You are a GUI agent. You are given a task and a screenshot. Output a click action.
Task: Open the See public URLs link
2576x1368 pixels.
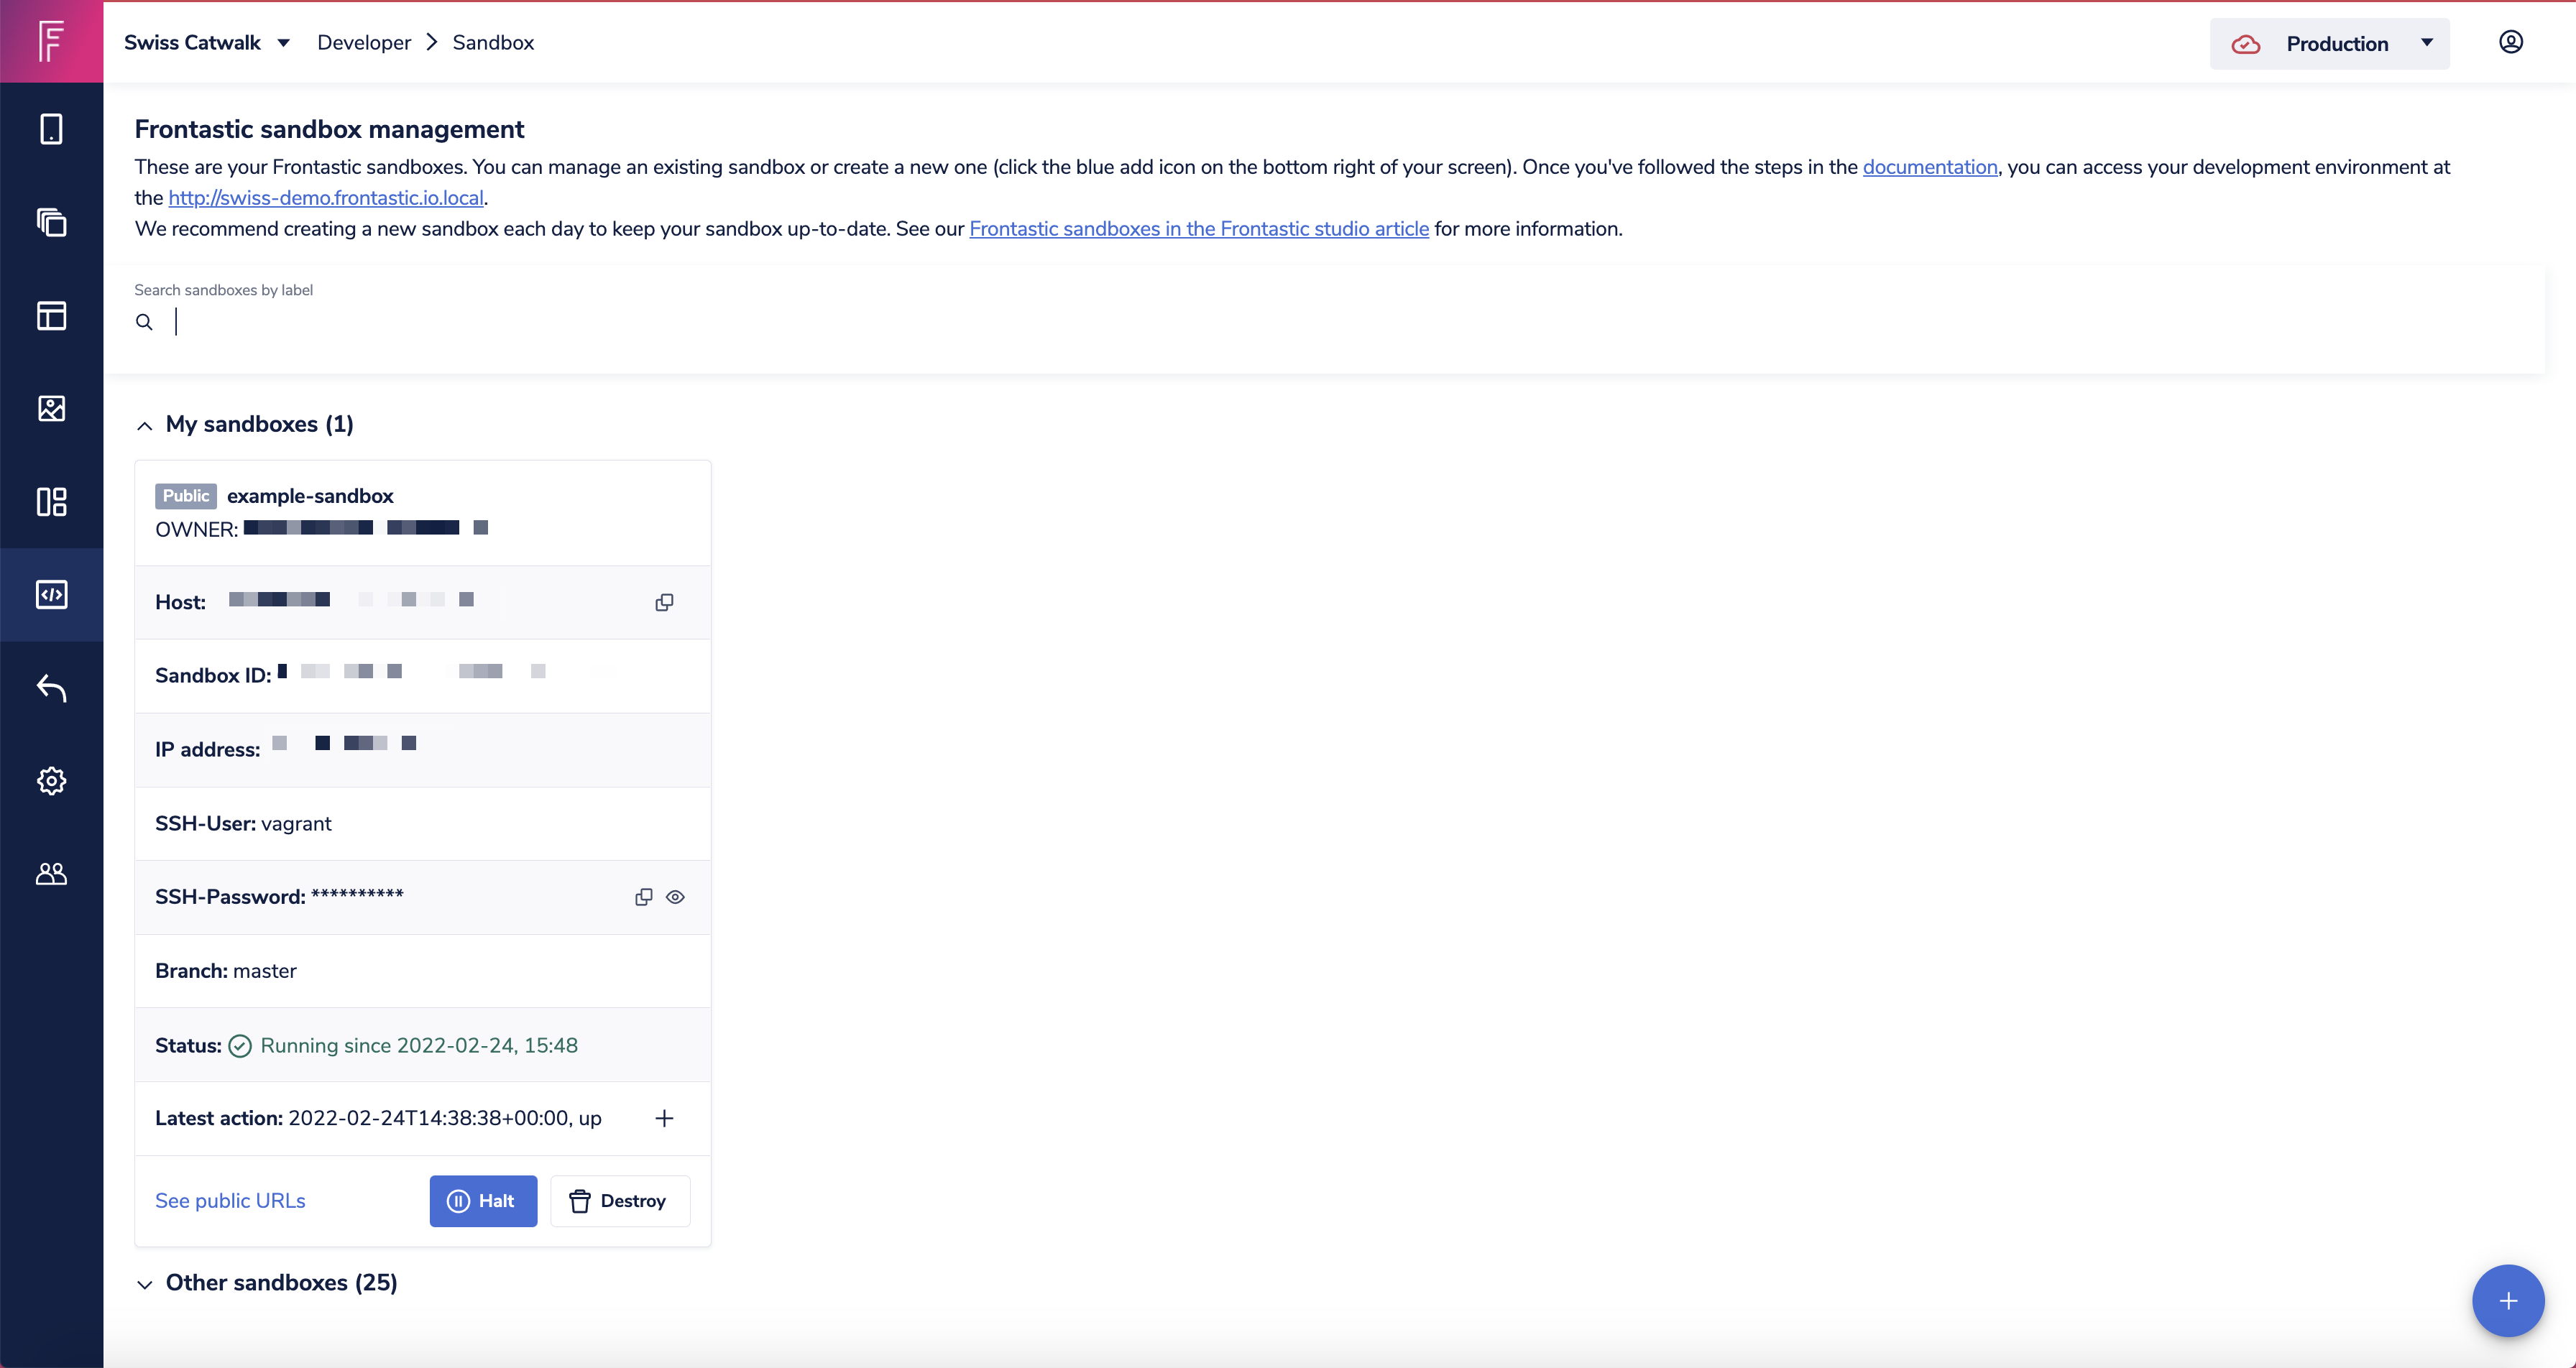click(230, 1201)
